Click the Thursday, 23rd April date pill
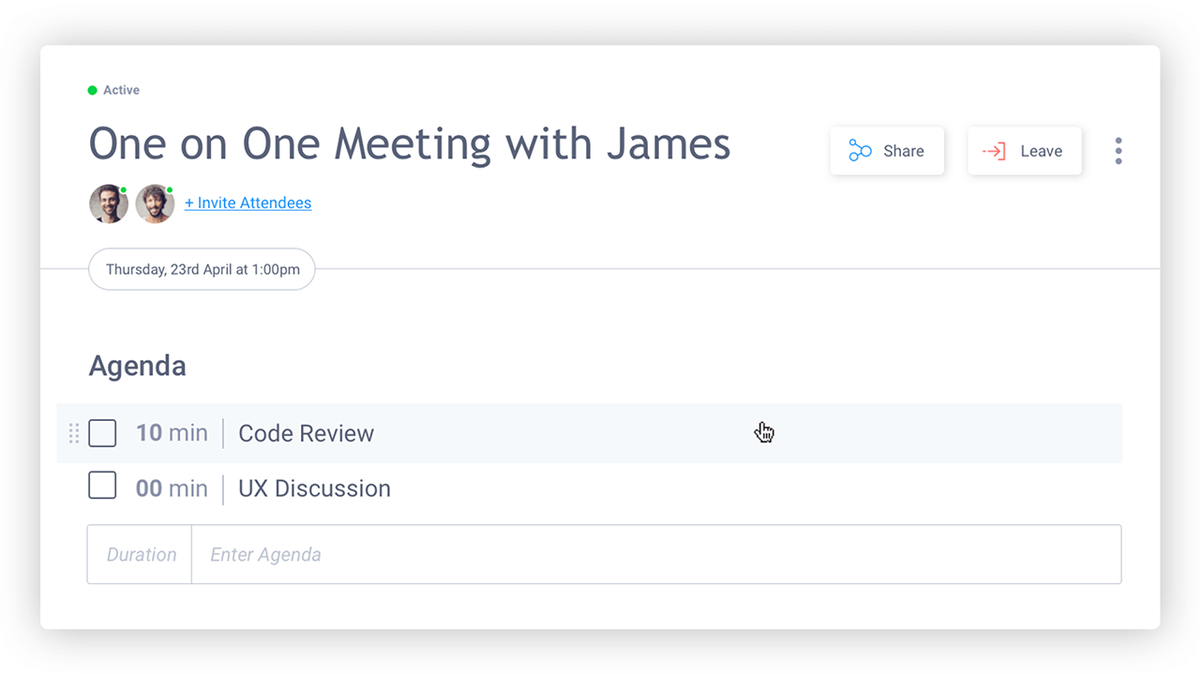 click(x=202, y=269)
